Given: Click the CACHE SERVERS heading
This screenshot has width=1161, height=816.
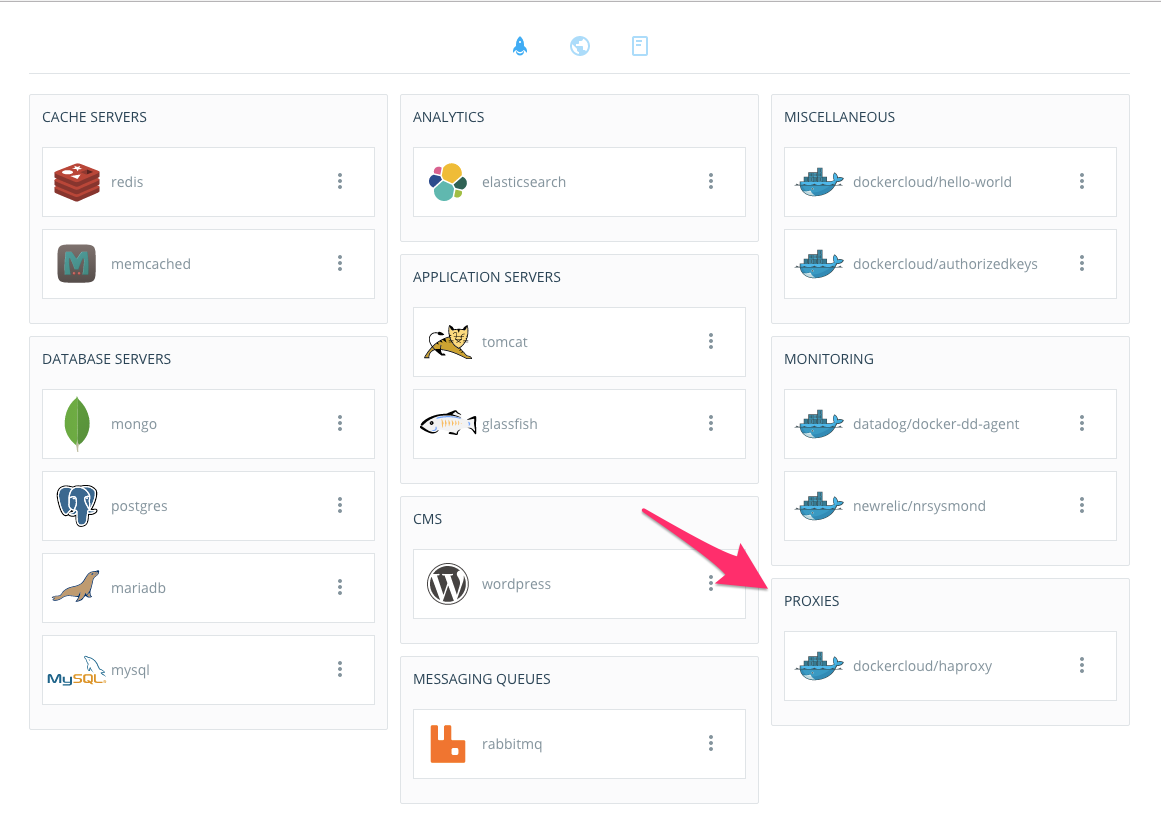Looking at the screenshot, I should [94, 117].
